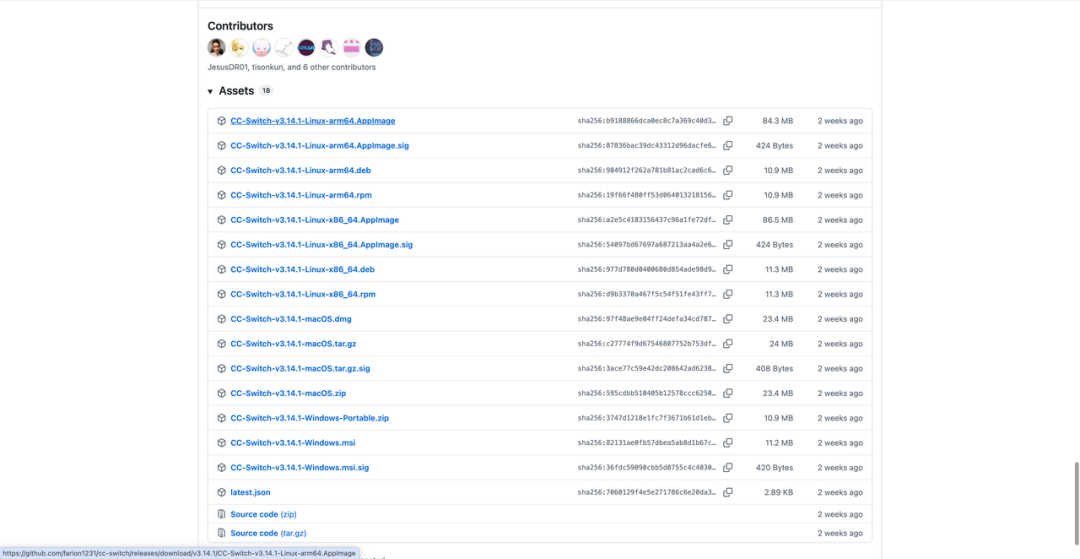1080x559 pixels.
Task: Open second contributor avatar with blonde hair
Action: 239,48
